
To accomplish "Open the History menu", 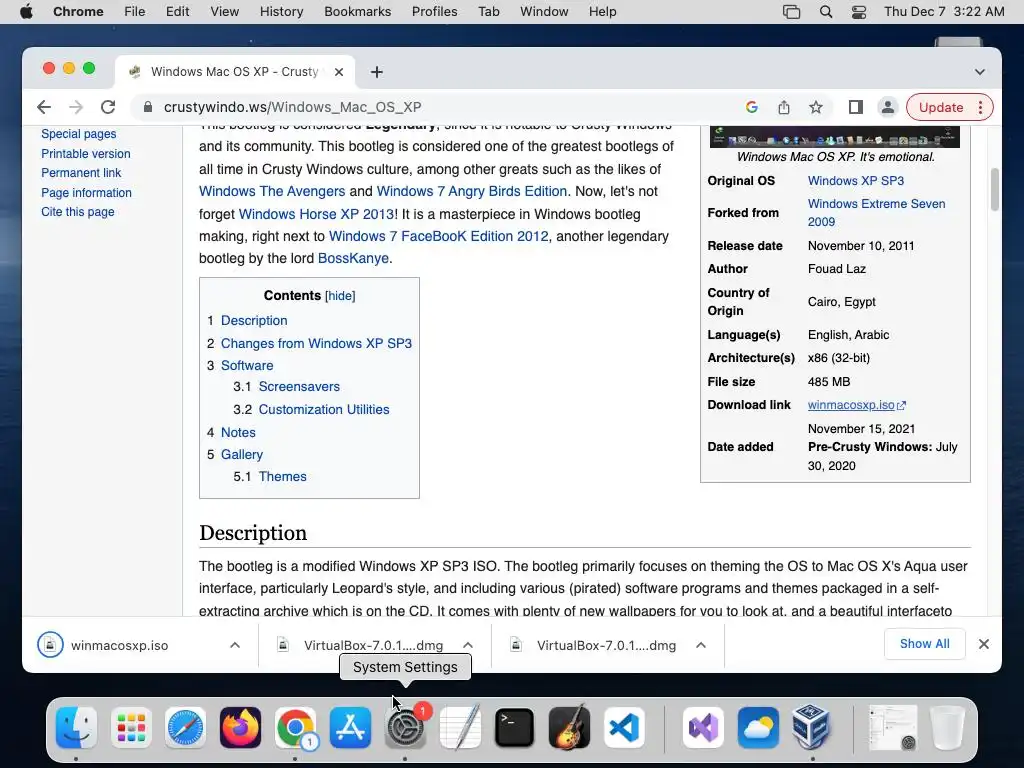I will [x=281, y=12].
